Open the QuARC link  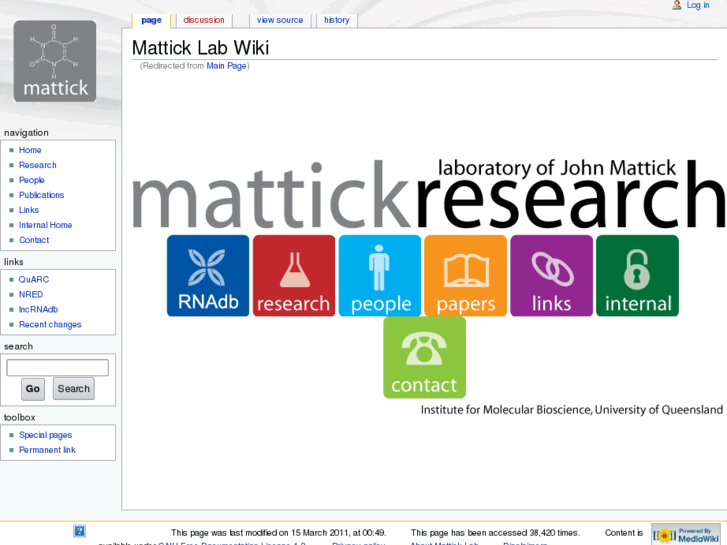coord(33,280)
